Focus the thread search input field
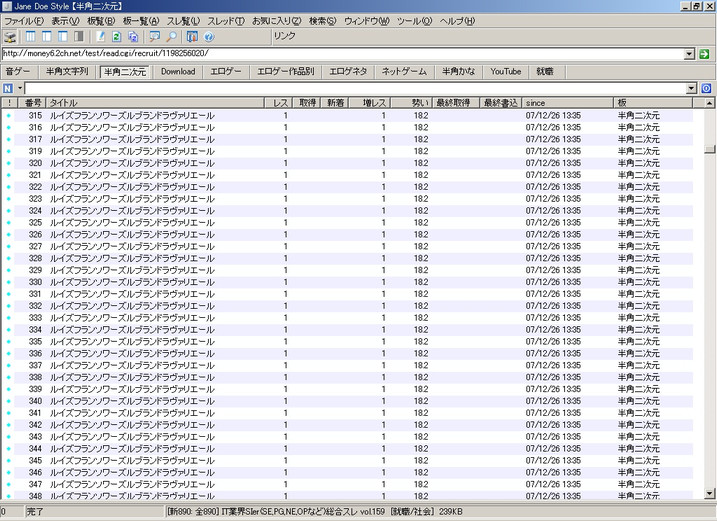 click(356, 88)
